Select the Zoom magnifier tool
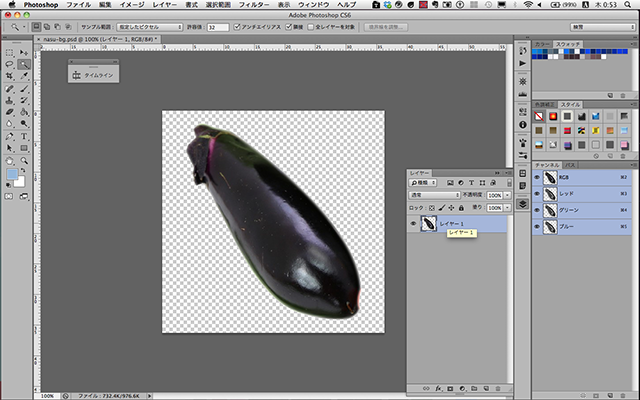 (23, 160)
